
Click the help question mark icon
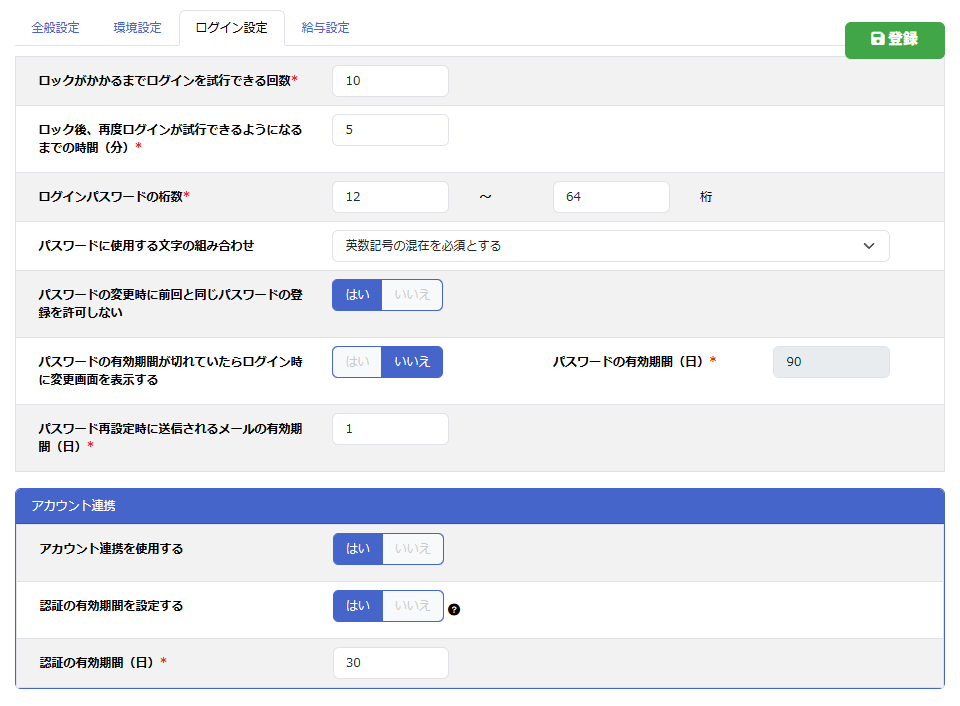pos(454,609)
